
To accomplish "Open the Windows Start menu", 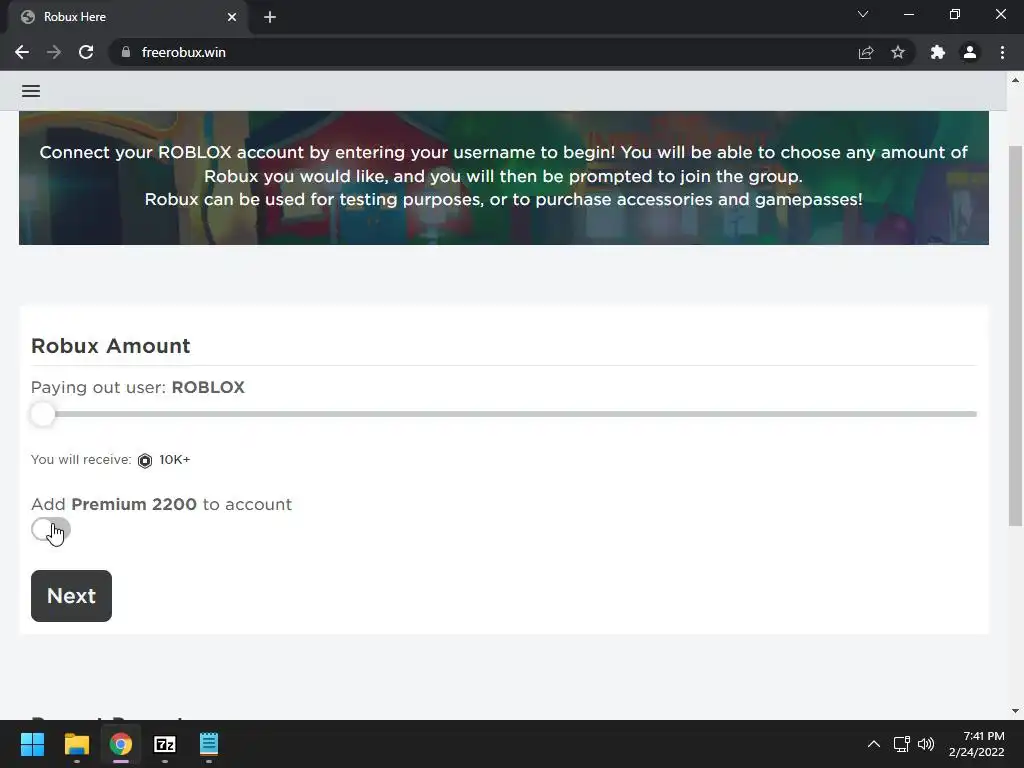I will pos(33,744).
